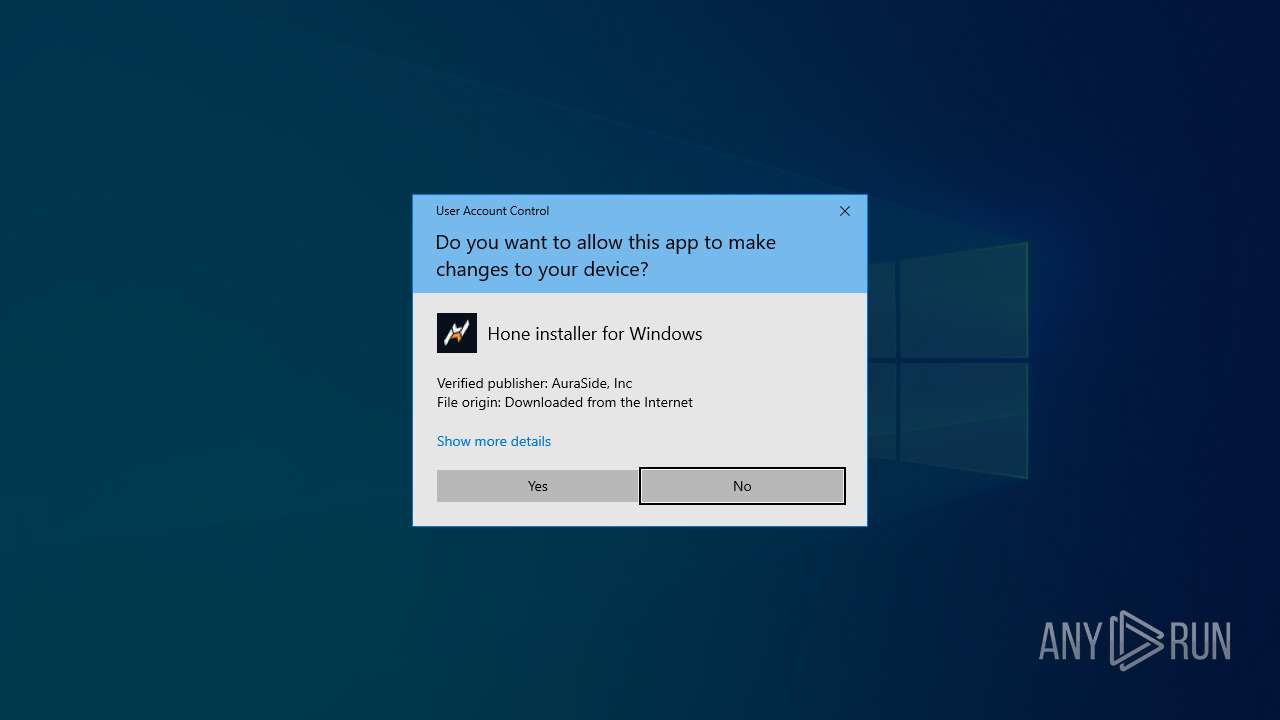The height and width of the screenshot is (720, 1280).
Task: Expand the Show more details link
Action: point(494,441)
